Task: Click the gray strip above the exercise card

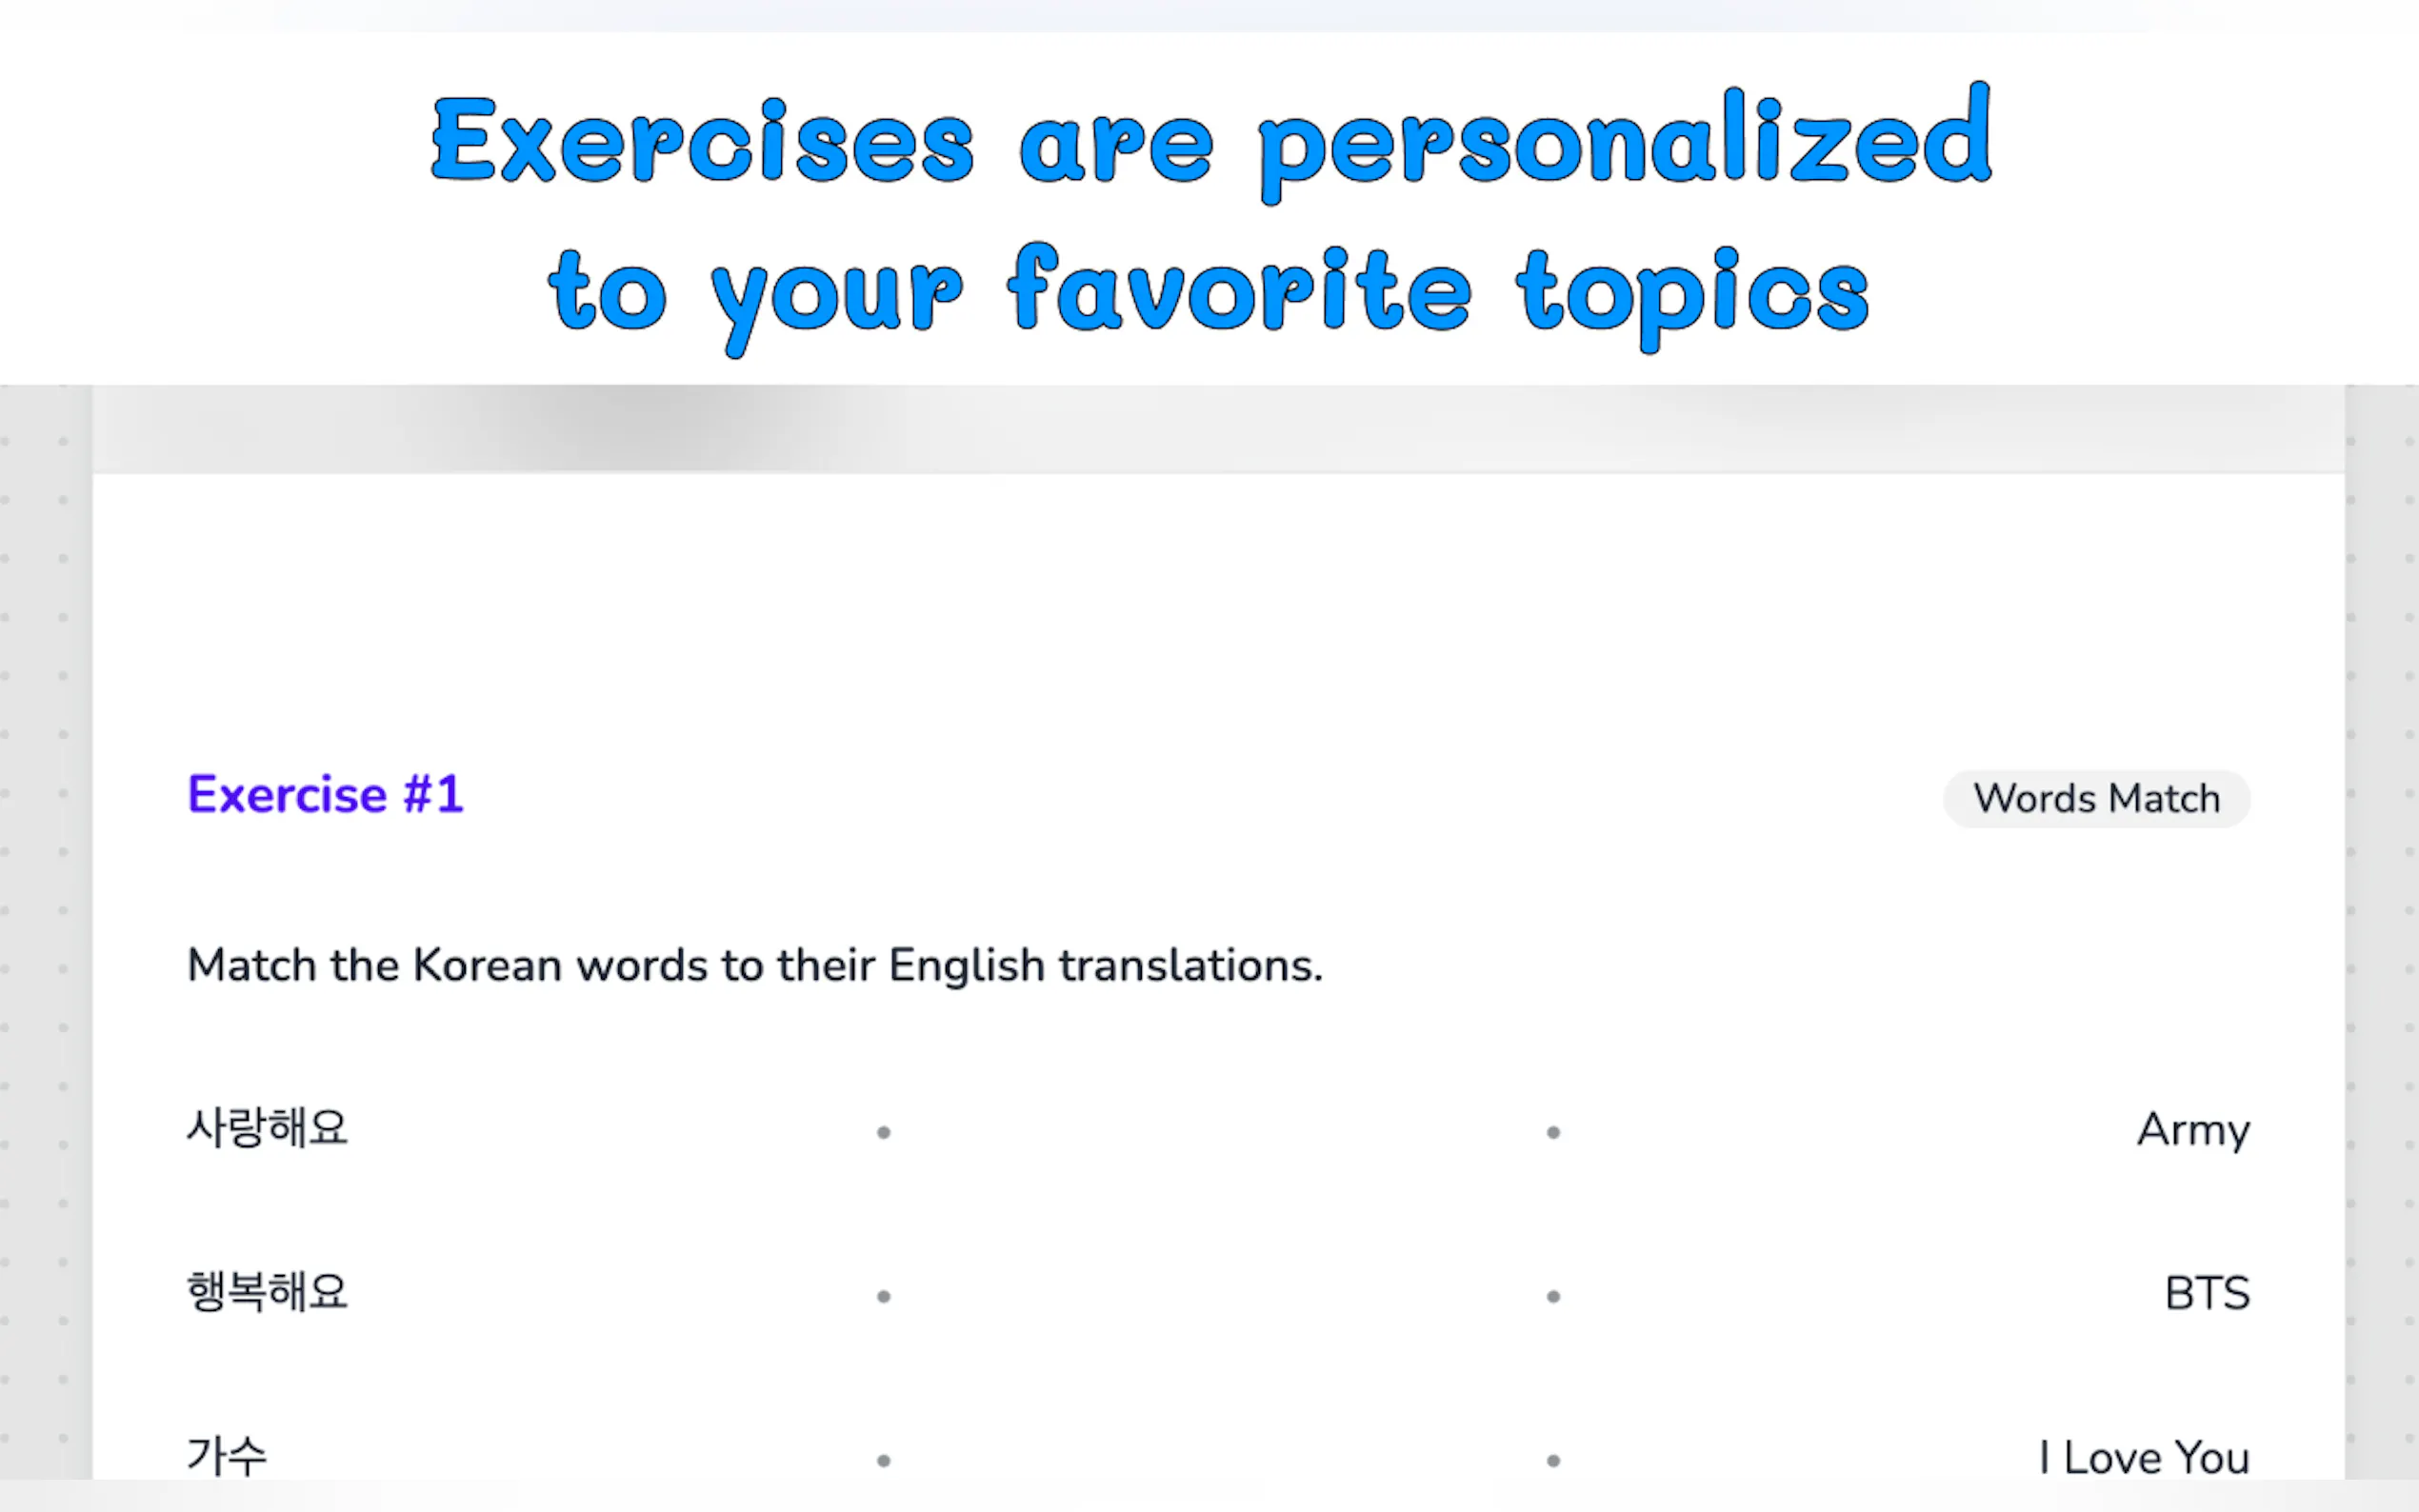Action: (1218, 430)
